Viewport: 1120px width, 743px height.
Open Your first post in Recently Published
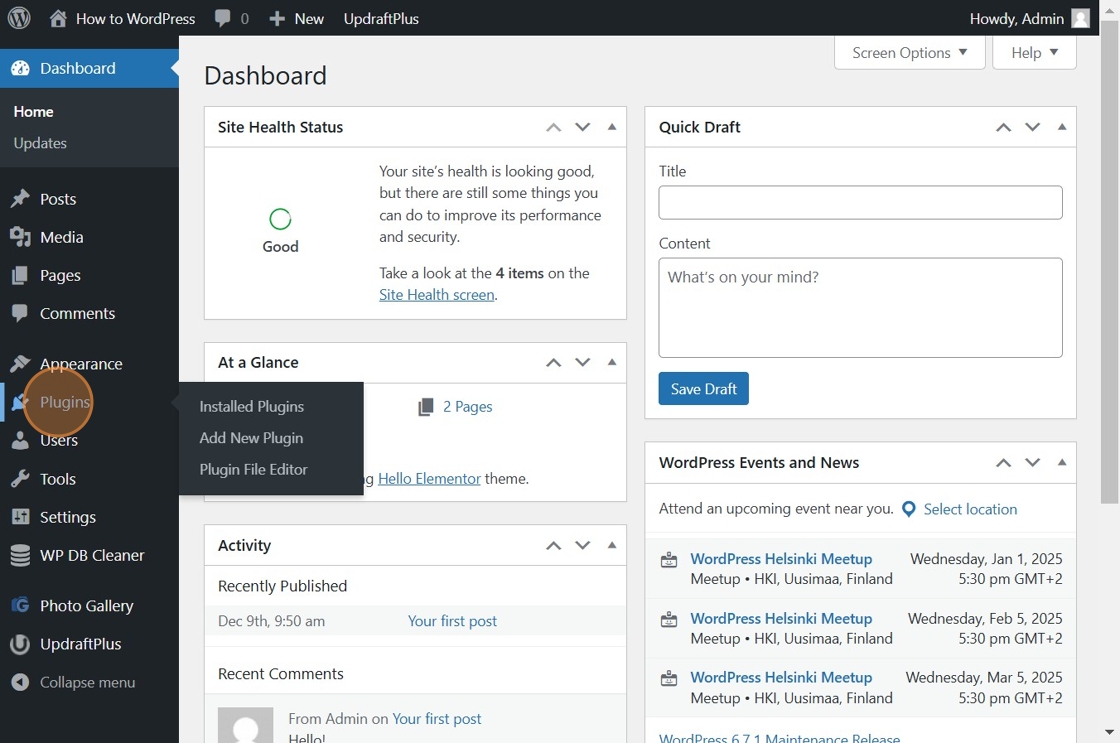[x=452, y=621]
